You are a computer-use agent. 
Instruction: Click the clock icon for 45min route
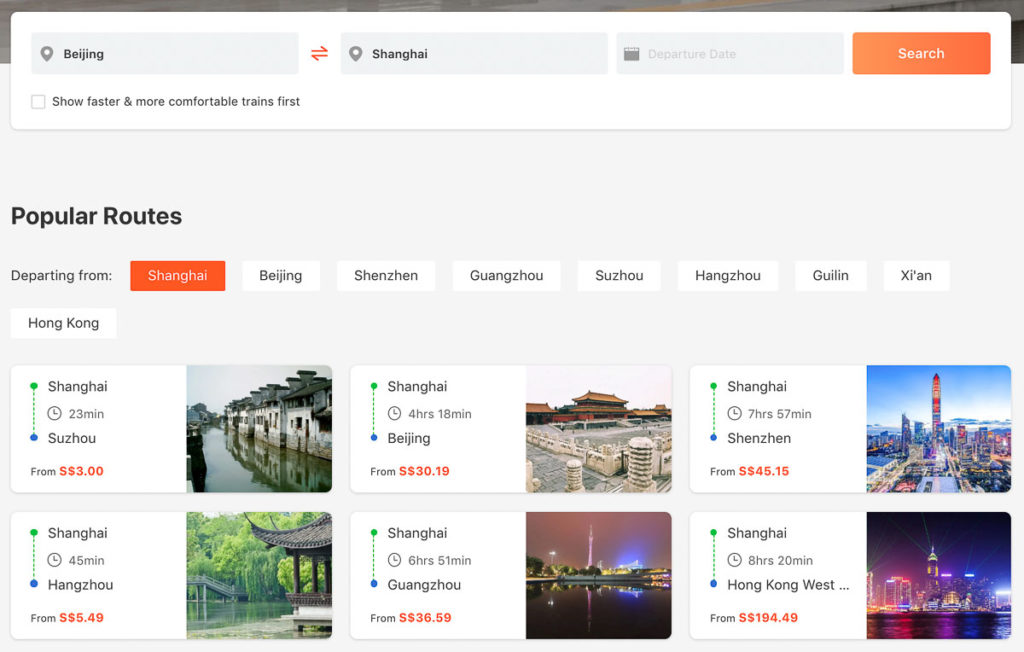point(55,560)
